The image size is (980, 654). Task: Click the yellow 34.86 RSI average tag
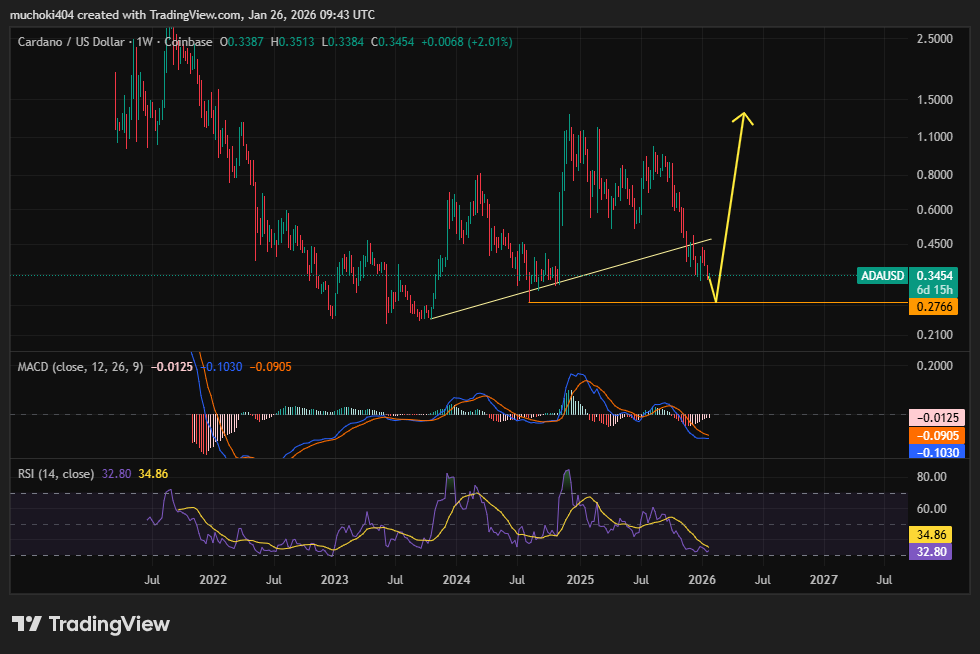point(932,535)
